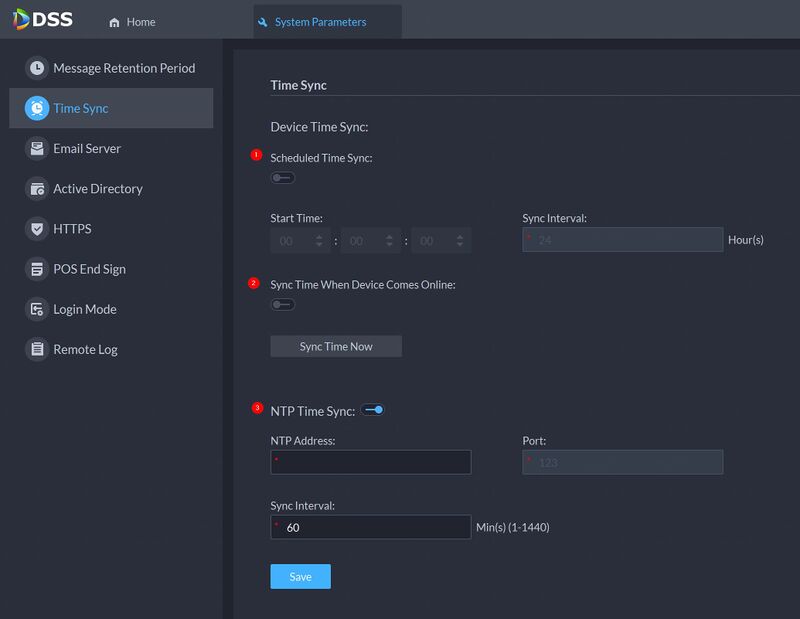This screenshot has width=800, height=619.
Task: Select the System Parameters tab
Action: tap(320, 22)
